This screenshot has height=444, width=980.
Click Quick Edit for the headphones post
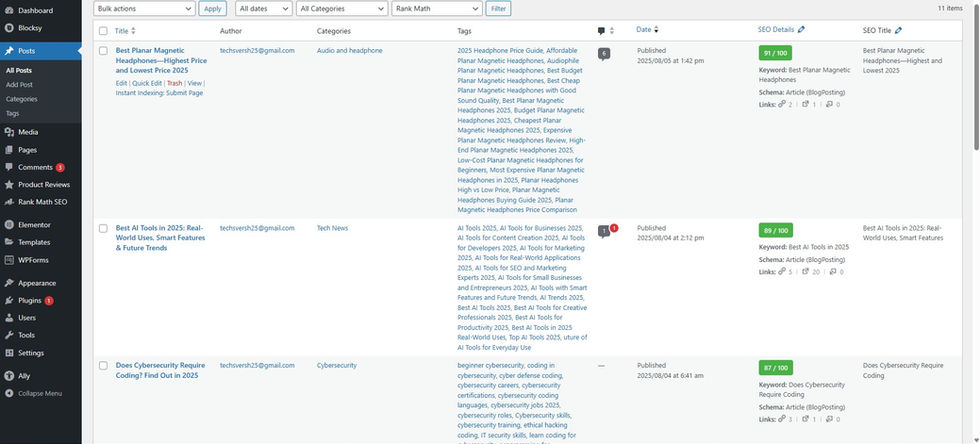click(147, 83)
